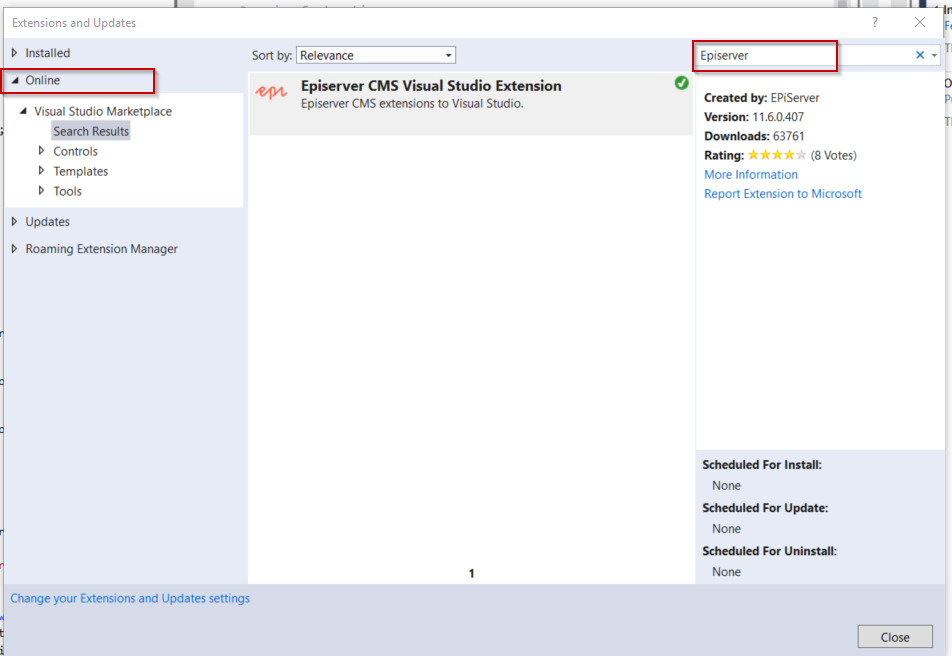
Task: Clear the search box with the X icon
Action: point(920,55)
